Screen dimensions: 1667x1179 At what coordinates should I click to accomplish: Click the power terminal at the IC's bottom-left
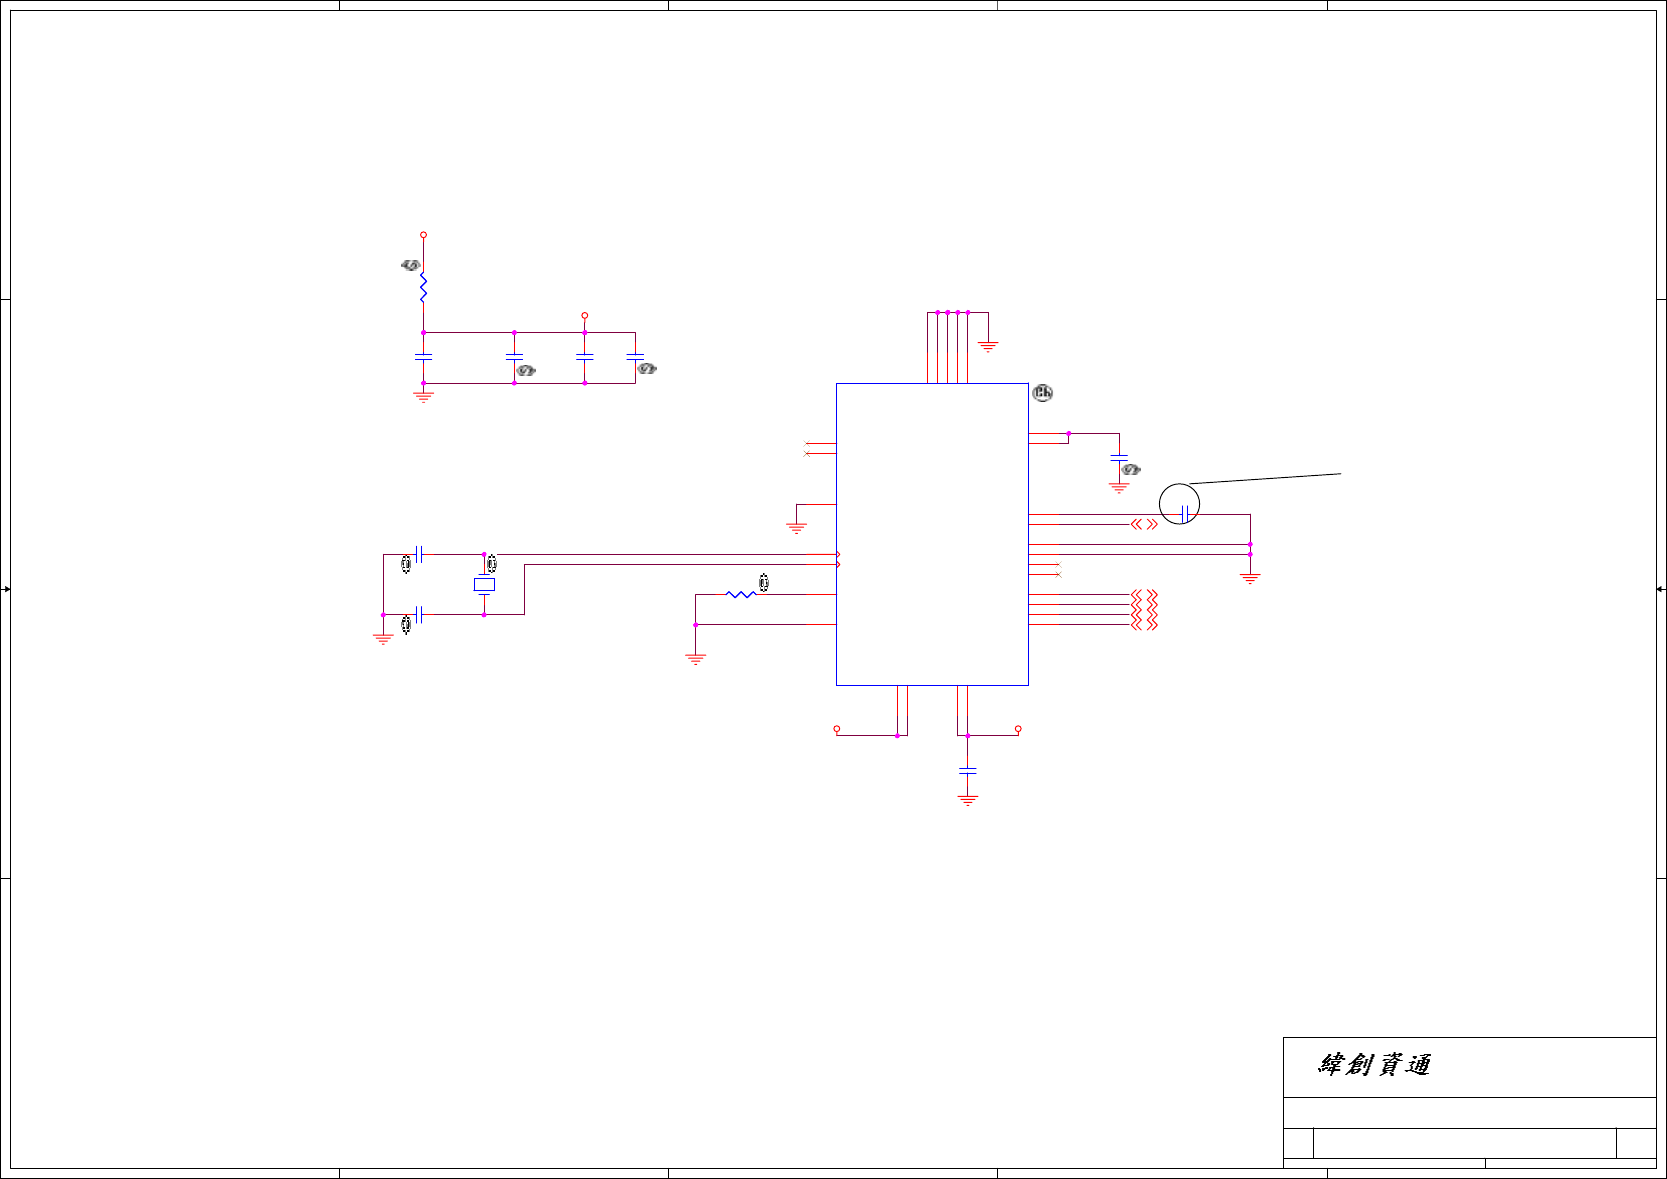pyautogui.click(x=837, y=730)
